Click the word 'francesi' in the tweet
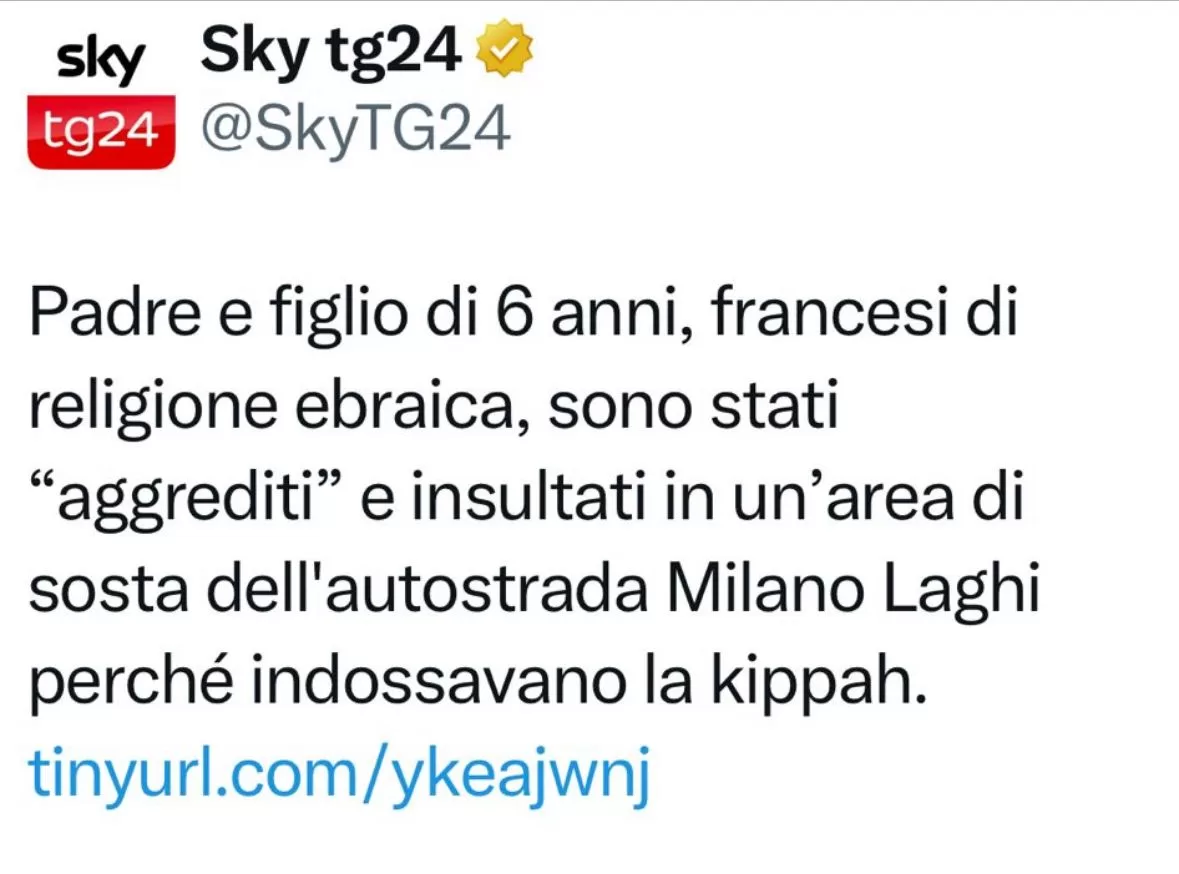Image resolution: width=1179 pixels, height=874 pixels. coord(829,310)
